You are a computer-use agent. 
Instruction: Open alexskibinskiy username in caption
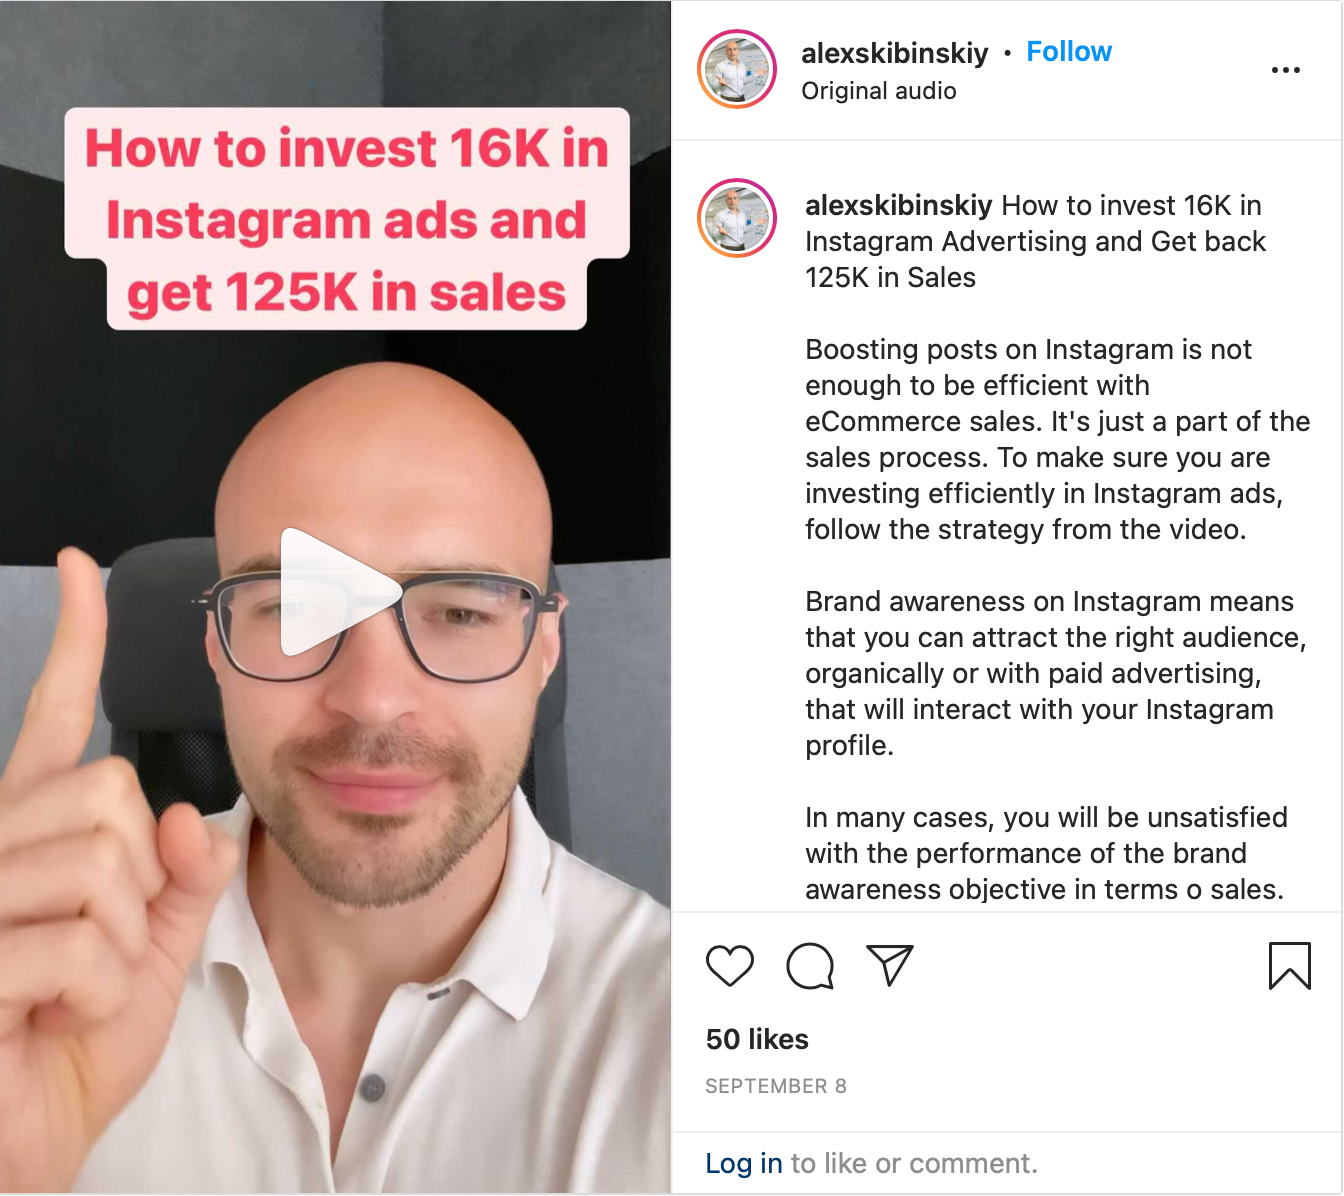[898, 206]
